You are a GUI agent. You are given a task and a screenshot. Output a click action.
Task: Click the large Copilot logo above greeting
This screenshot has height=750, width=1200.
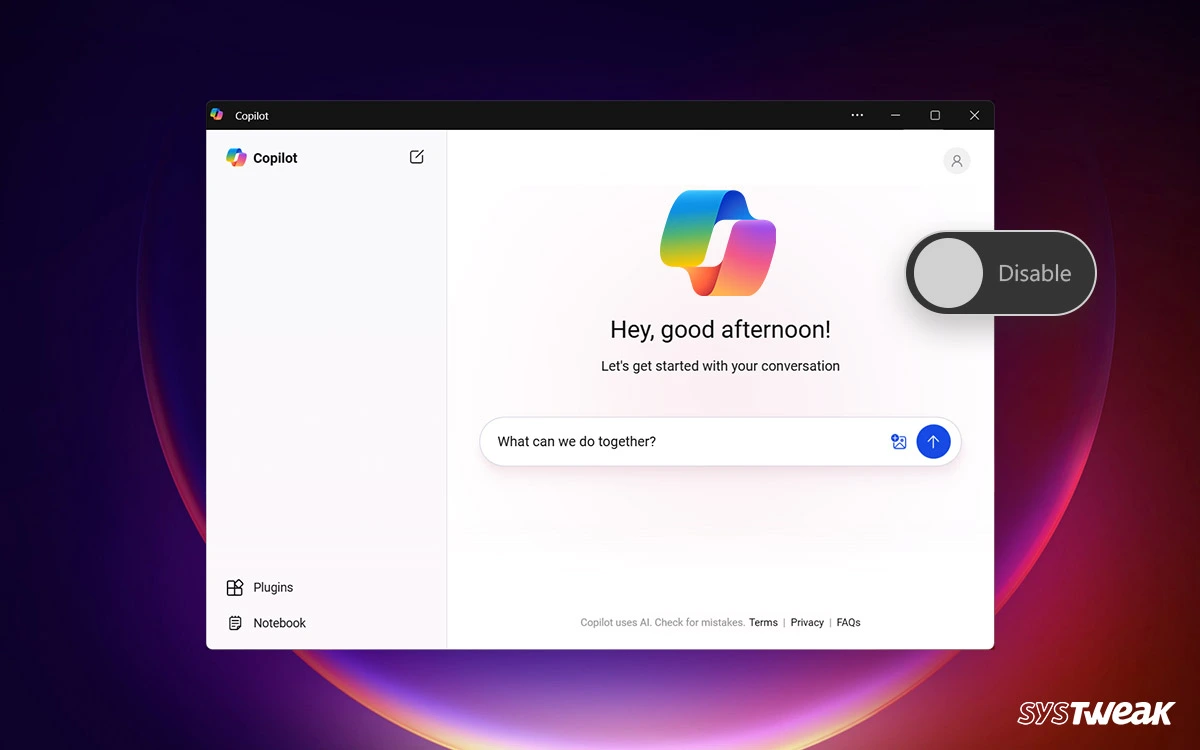(718, 243)
